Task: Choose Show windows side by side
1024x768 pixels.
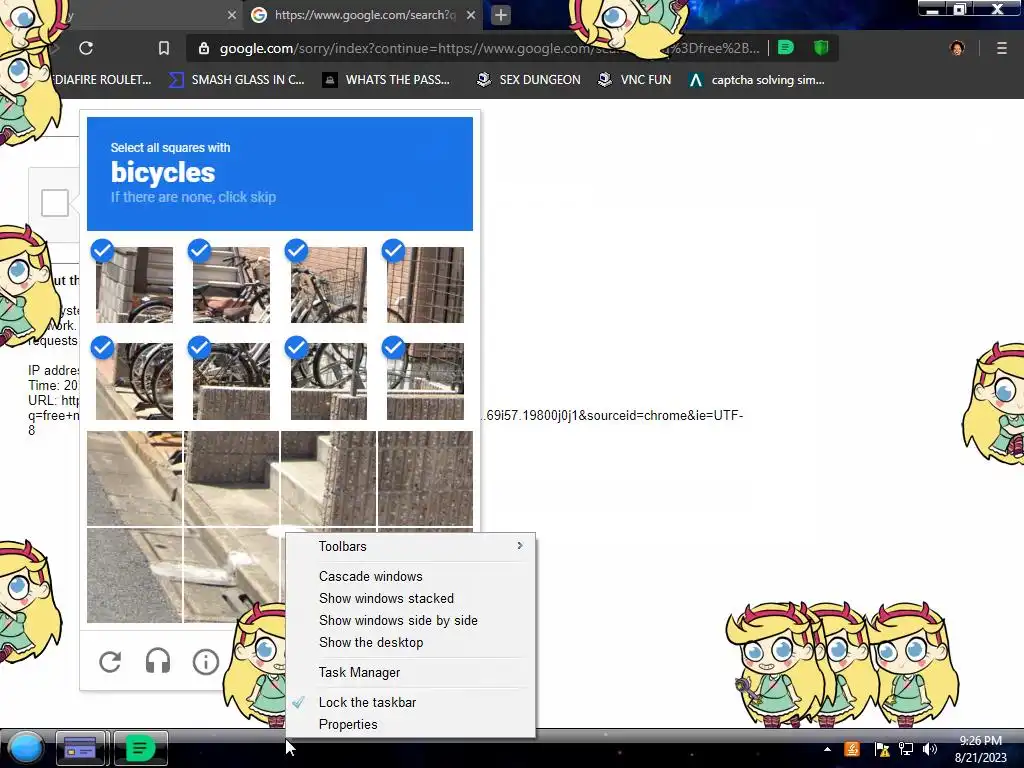Action: [411, 620]
